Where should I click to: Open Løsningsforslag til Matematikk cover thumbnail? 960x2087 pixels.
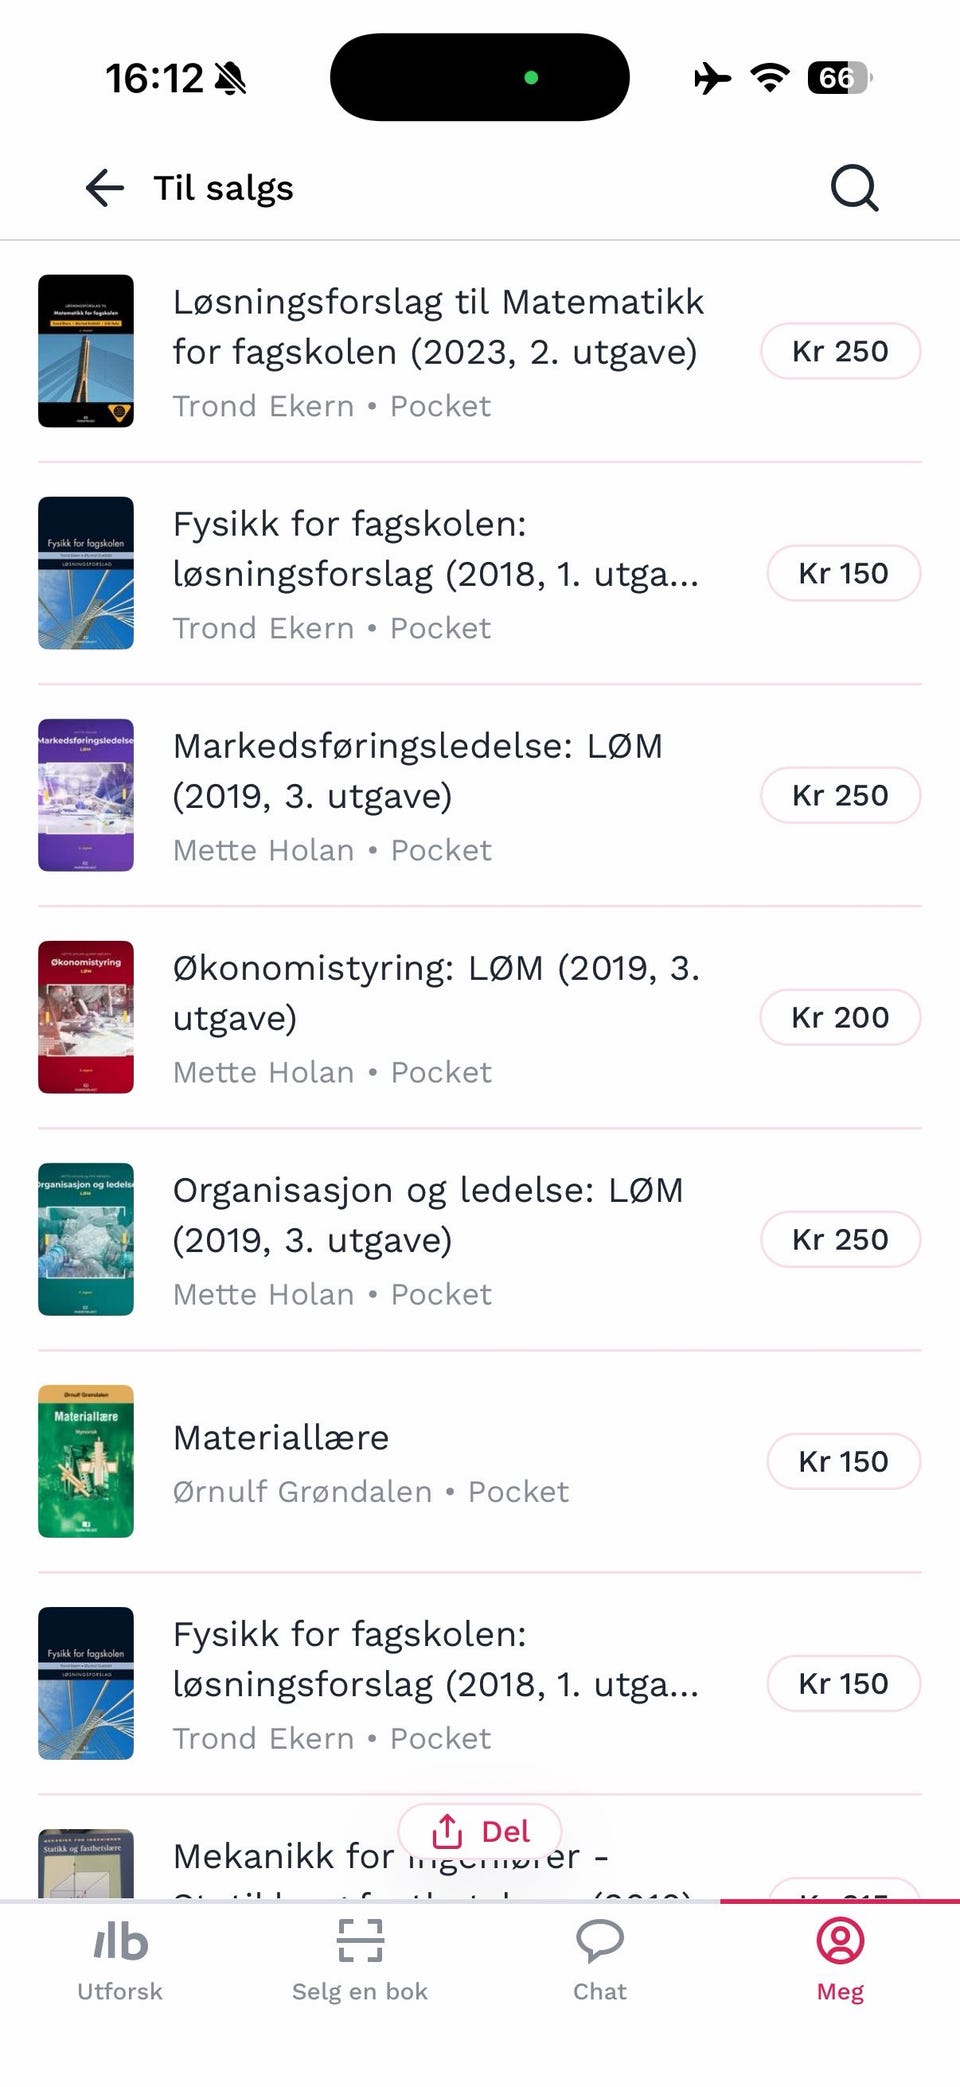coord(86,351)
